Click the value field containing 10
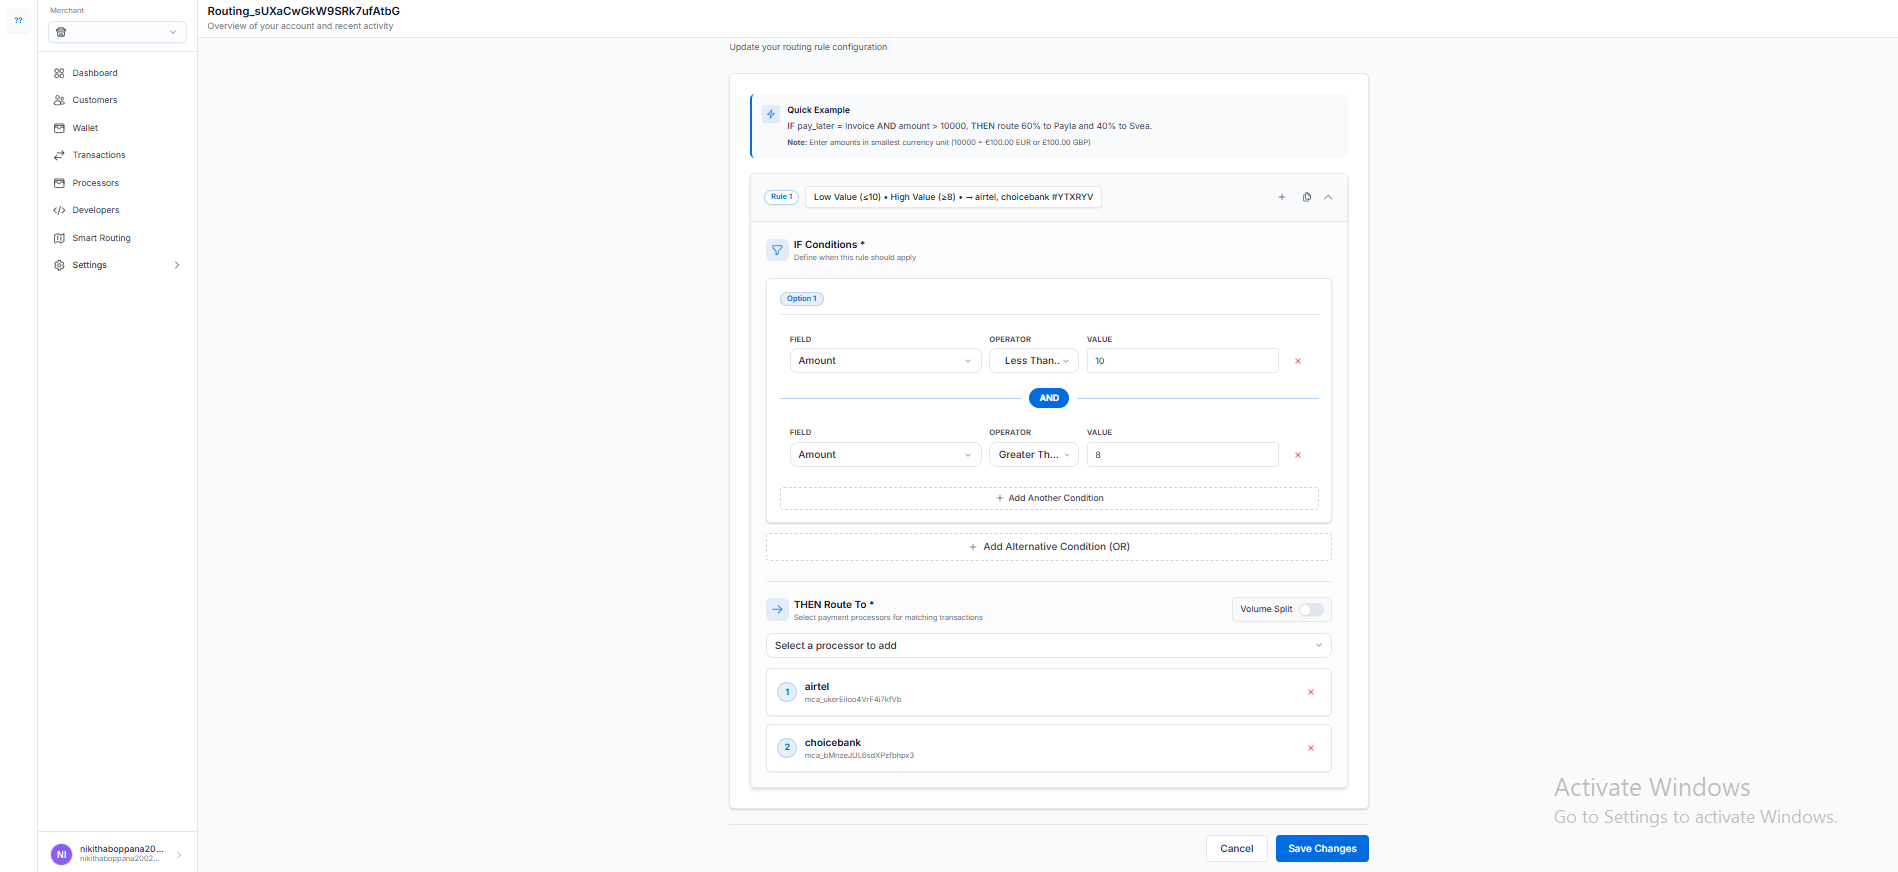 (1181, 361)
